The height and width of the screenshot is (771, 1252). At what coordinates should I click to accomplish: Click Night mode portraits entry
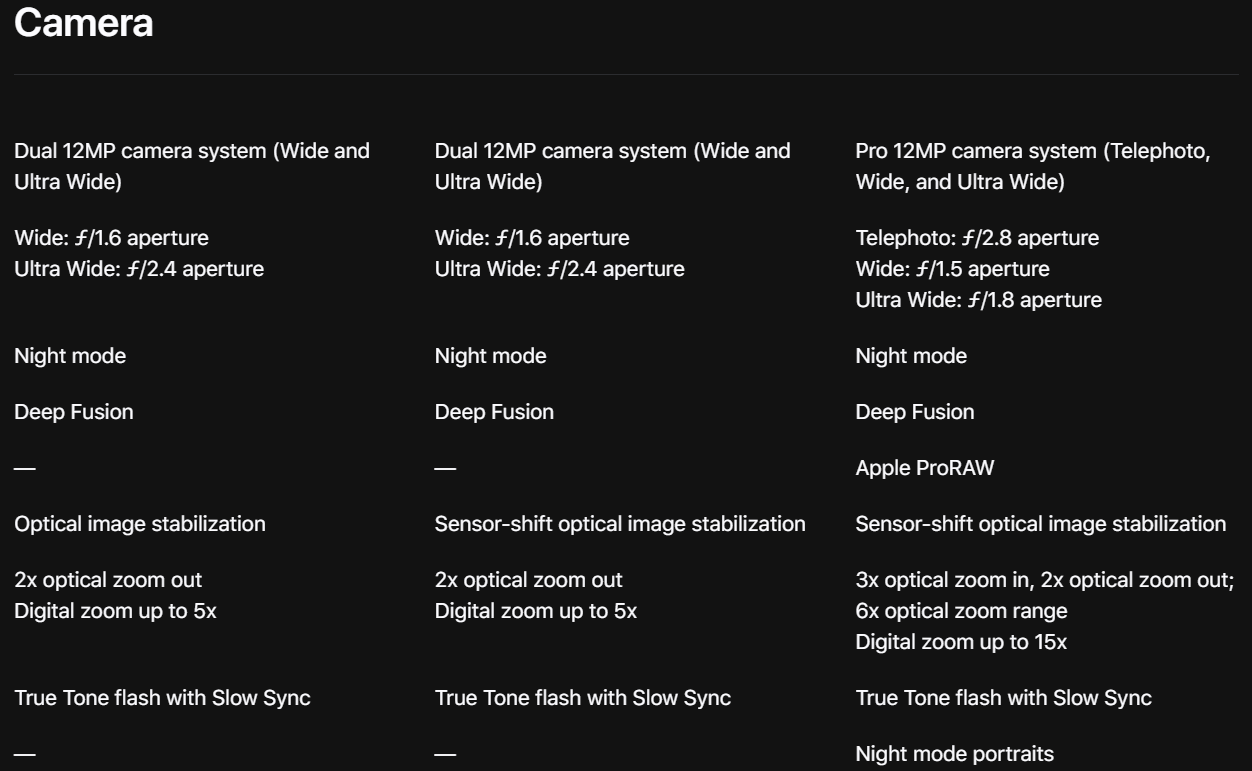point(954,754)
